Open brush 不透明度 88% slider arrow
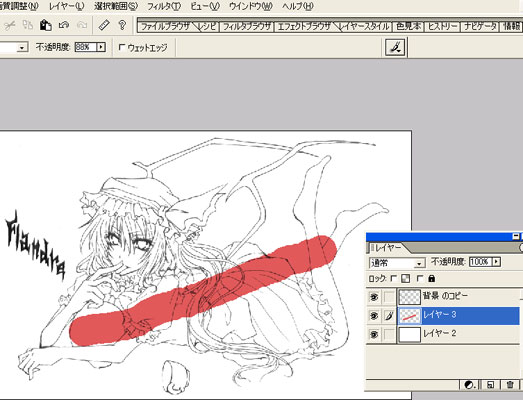The width and height of the screenshot is (523, 400). pyautogui.click(x=100, y=47)
